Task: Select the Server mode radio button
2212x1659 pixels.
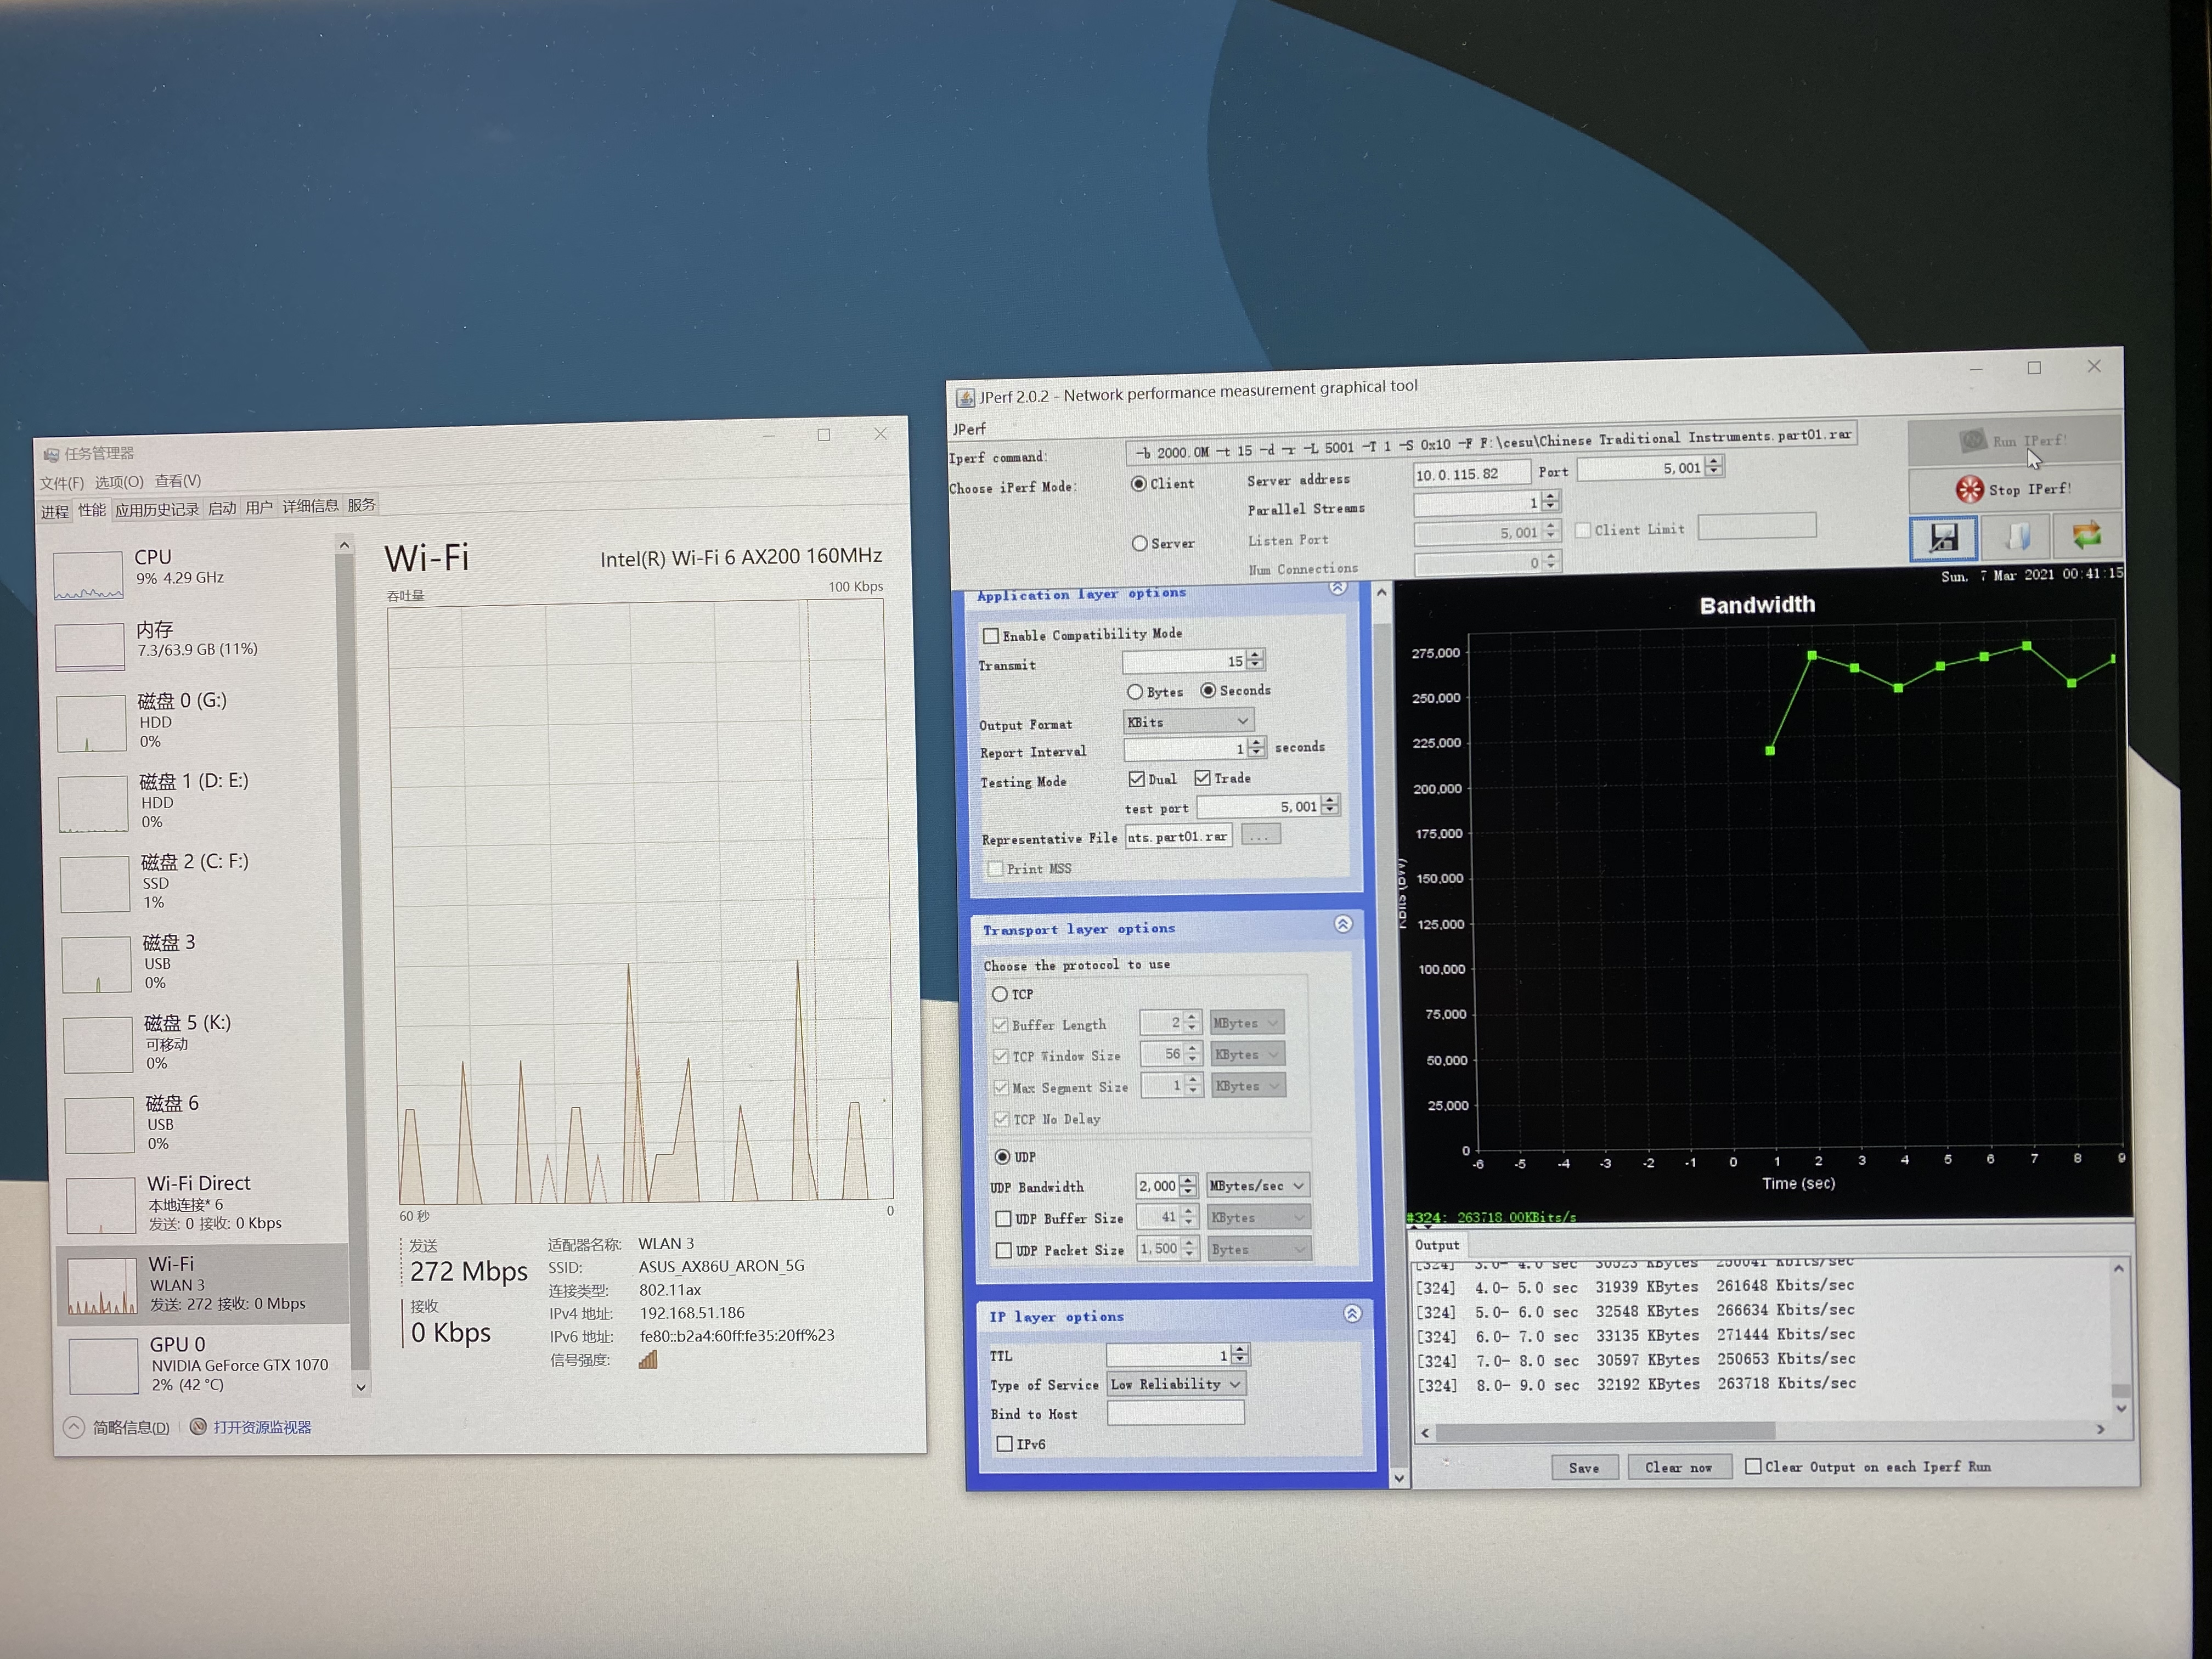Action: 1140,543
